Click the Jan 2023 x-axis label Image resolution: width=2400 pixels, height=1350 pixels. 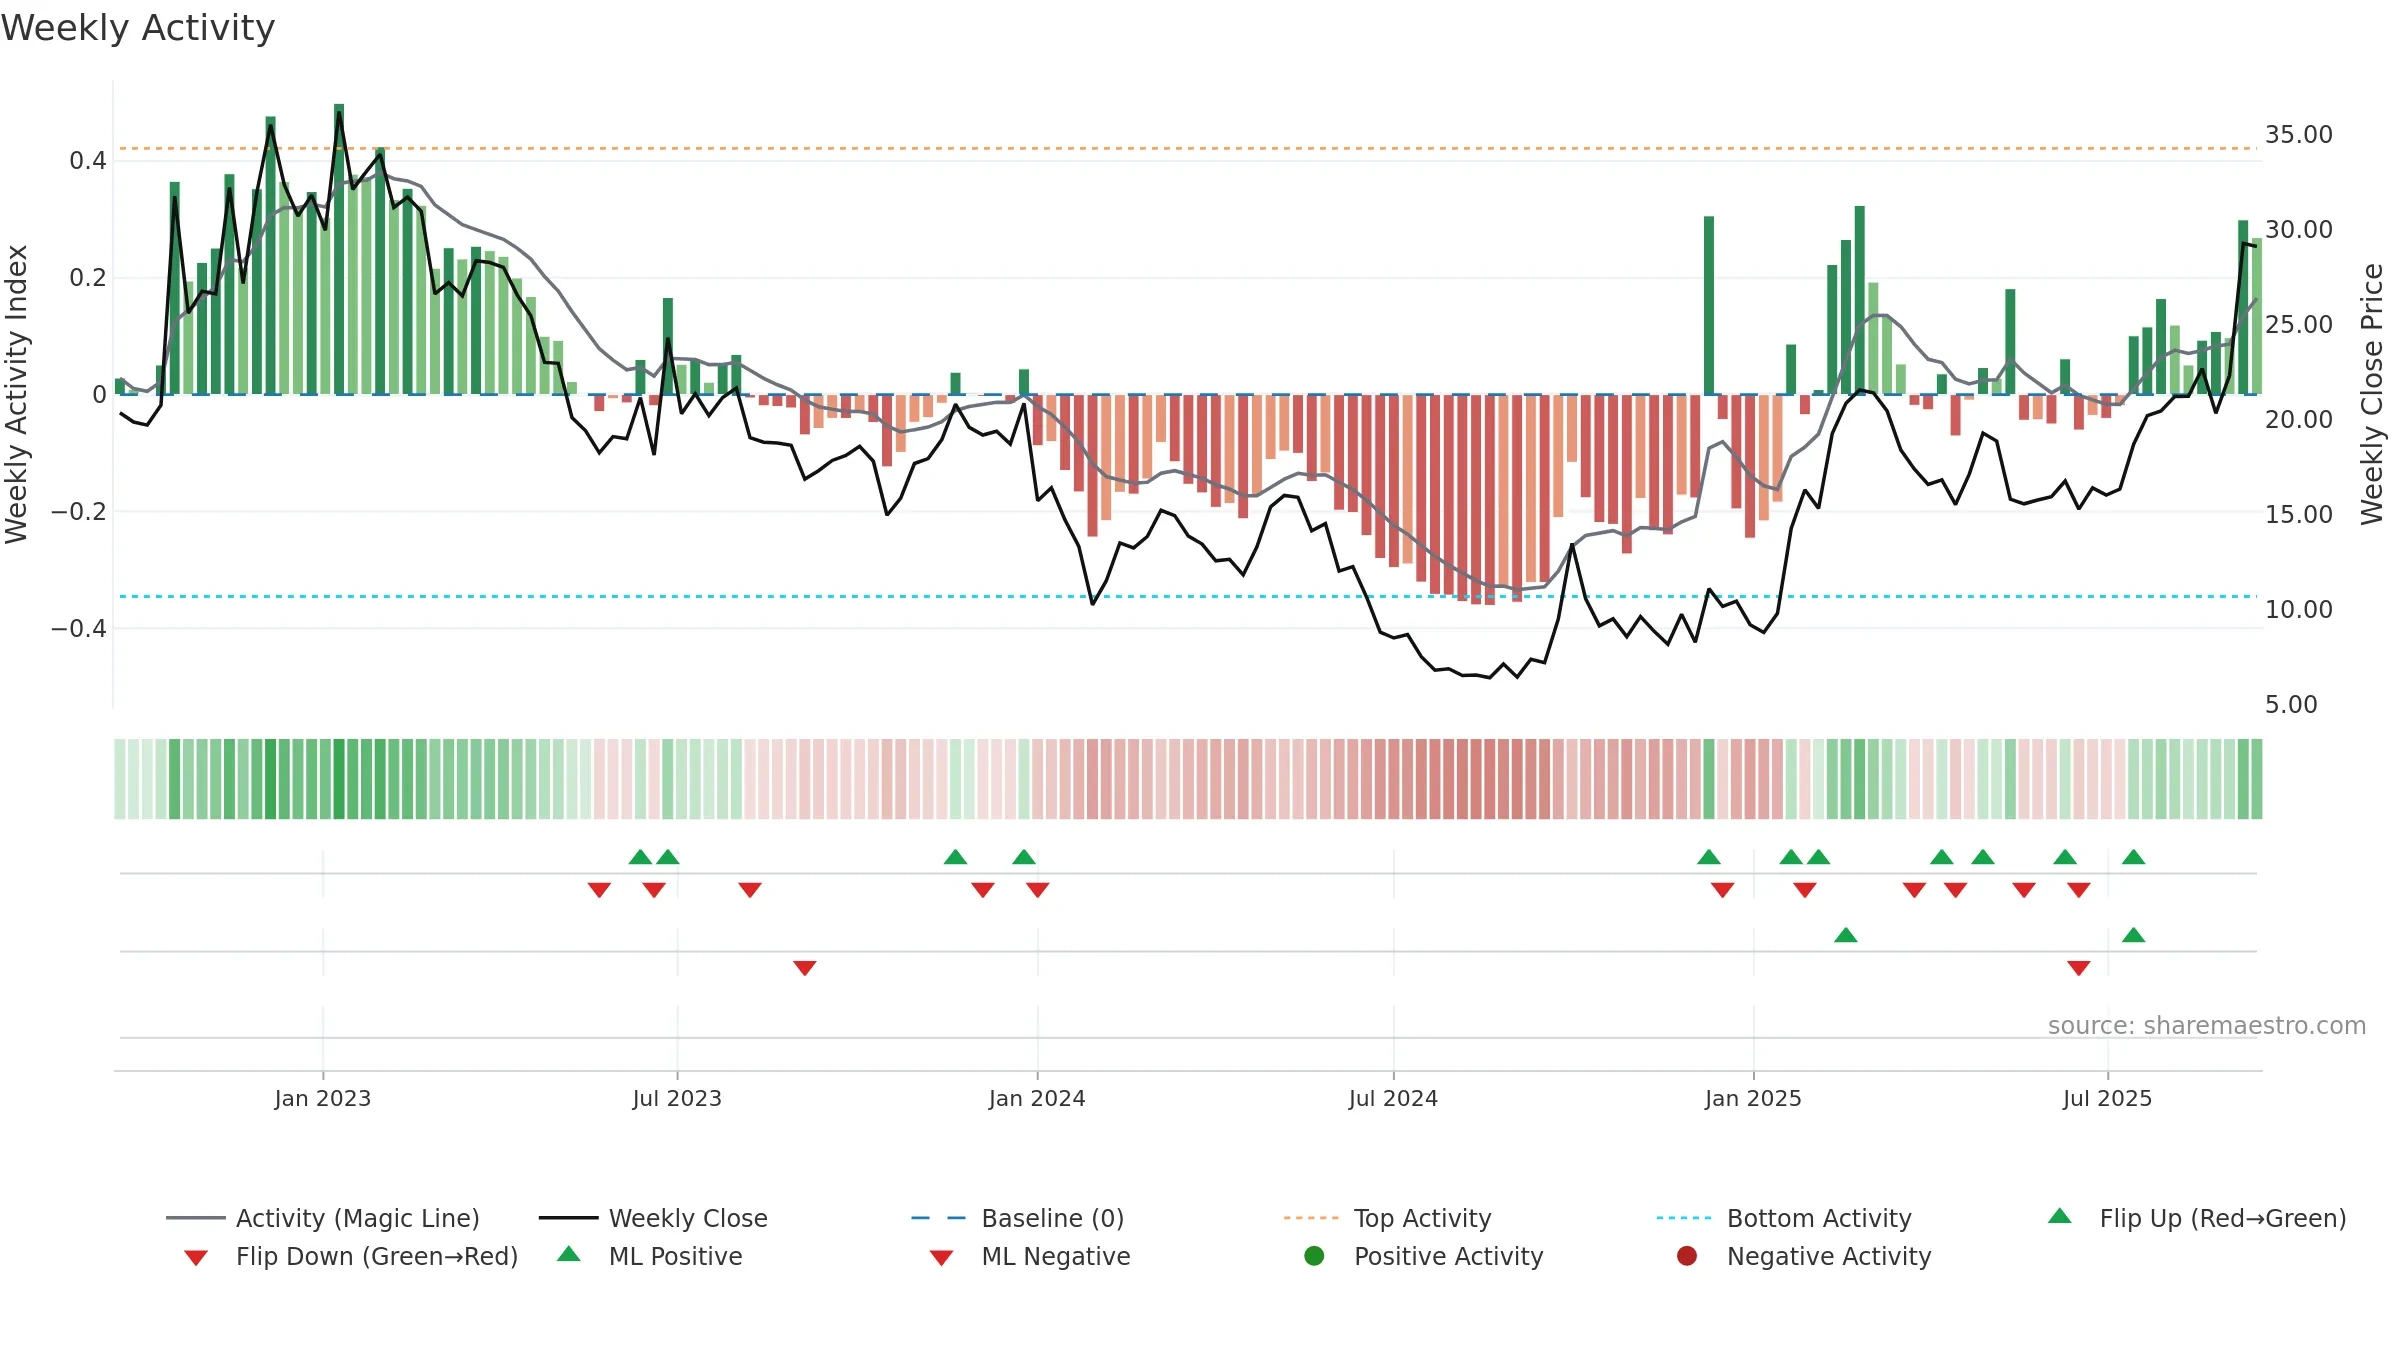pyautogui.click(x=323, y=1098)
